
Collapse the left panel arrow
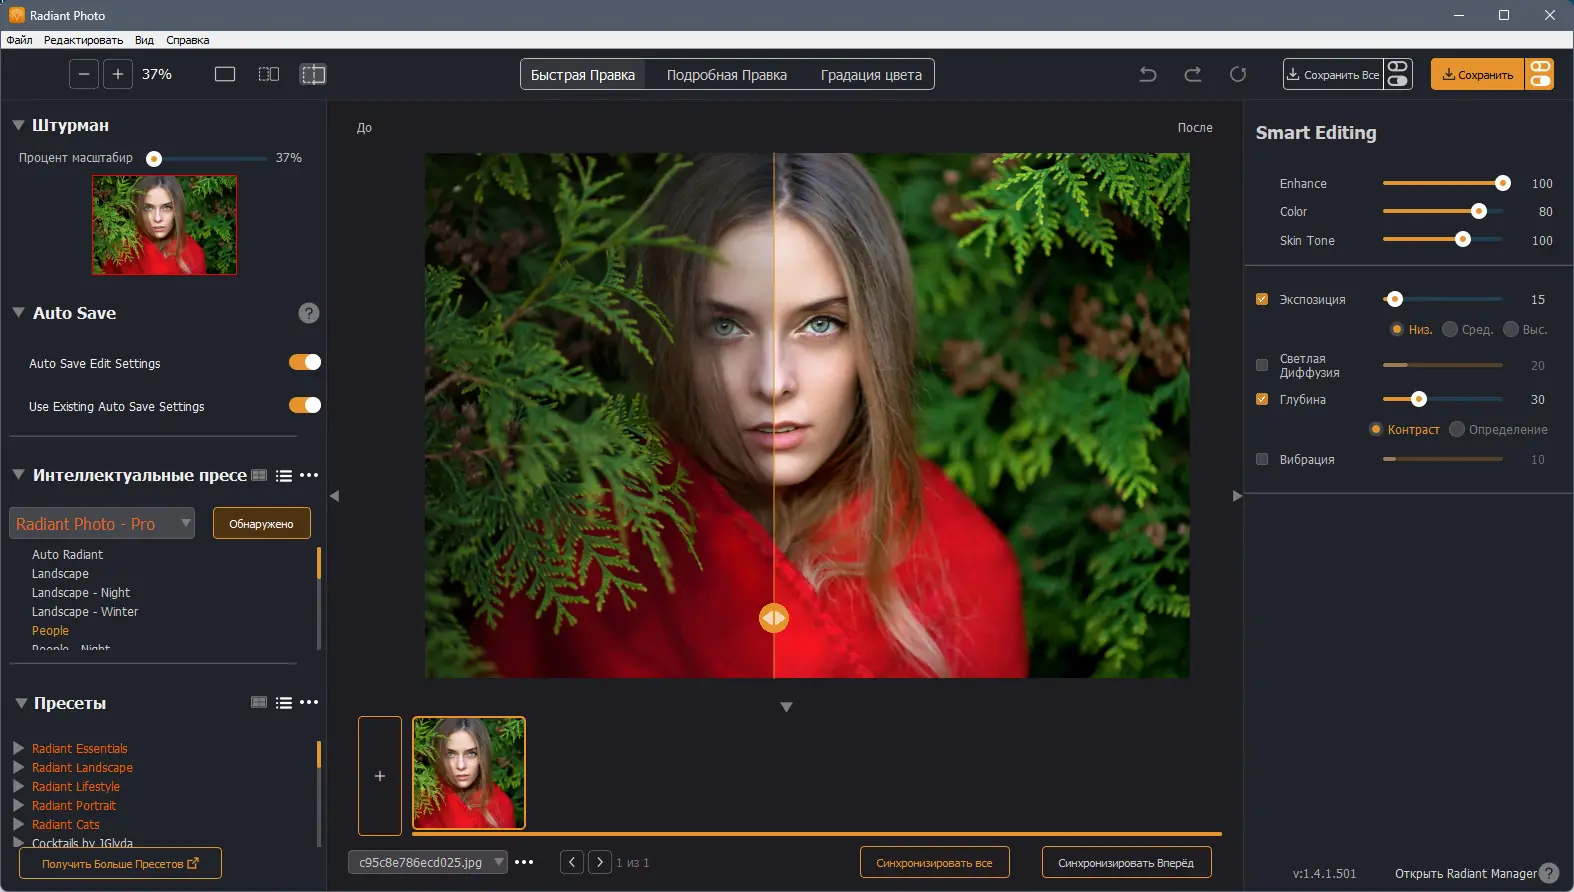coord(334,496)
